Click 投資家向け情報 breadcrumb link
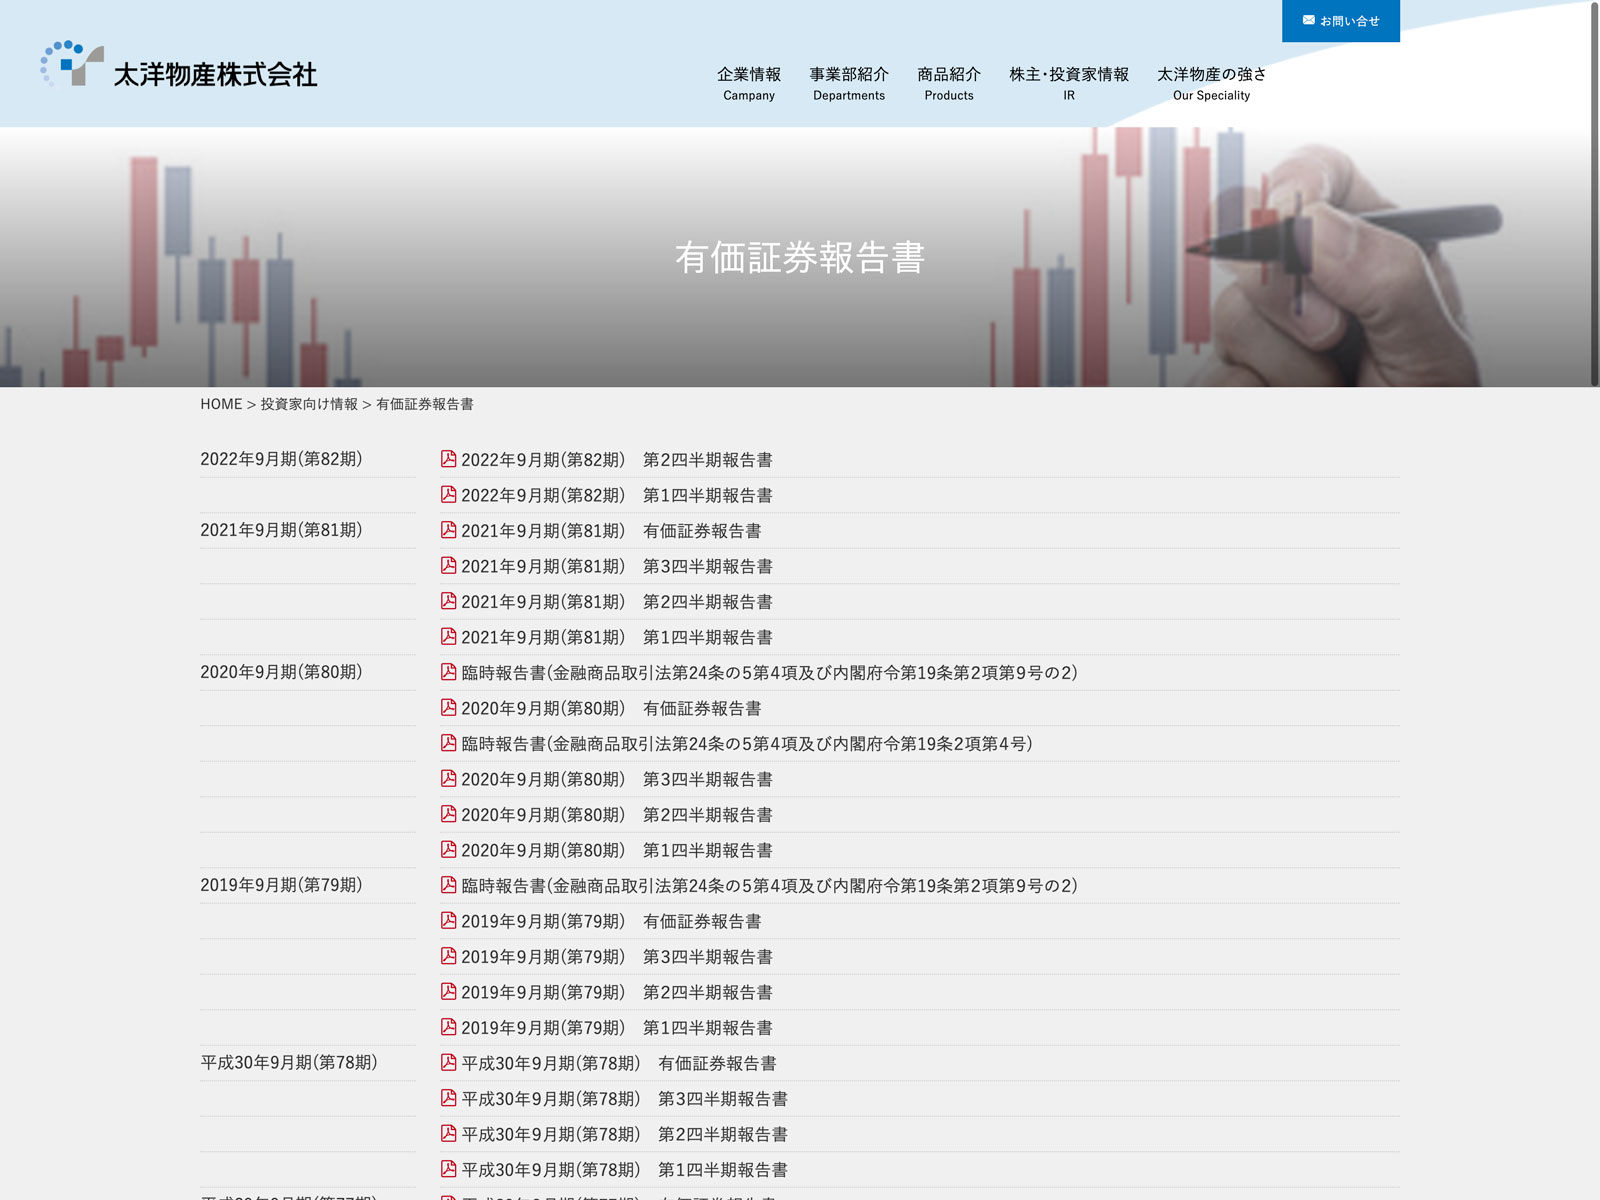 [309, 404]
